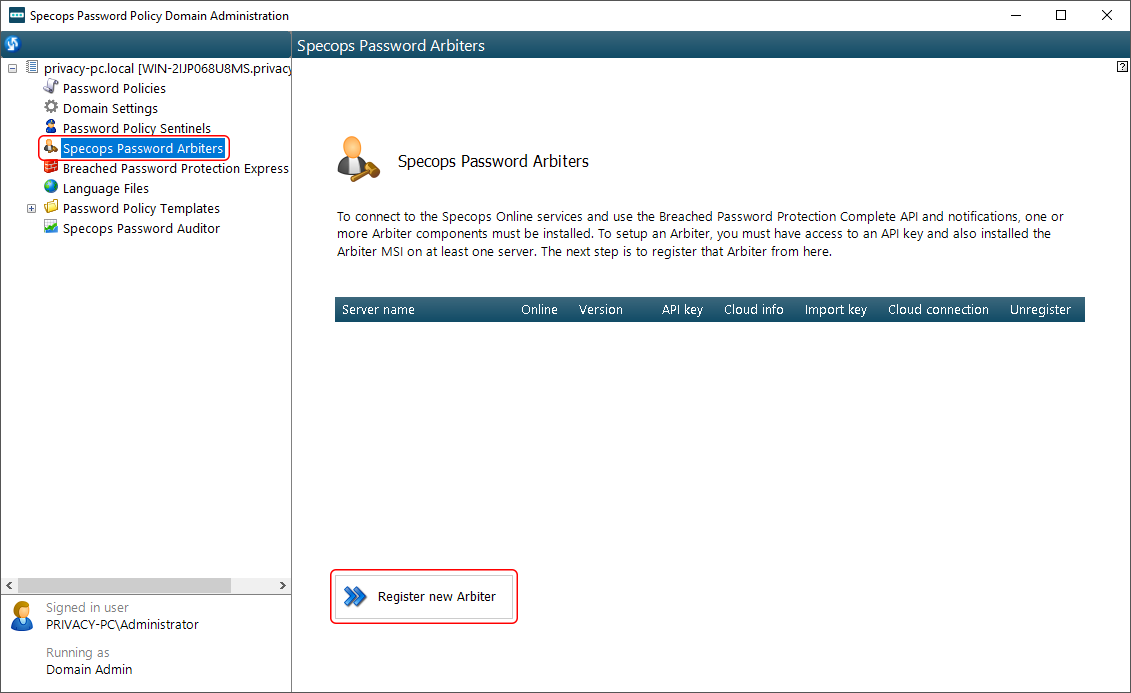Open Specops Password Auditor
The image size is (1131, 693).
(x=141, y=229)
